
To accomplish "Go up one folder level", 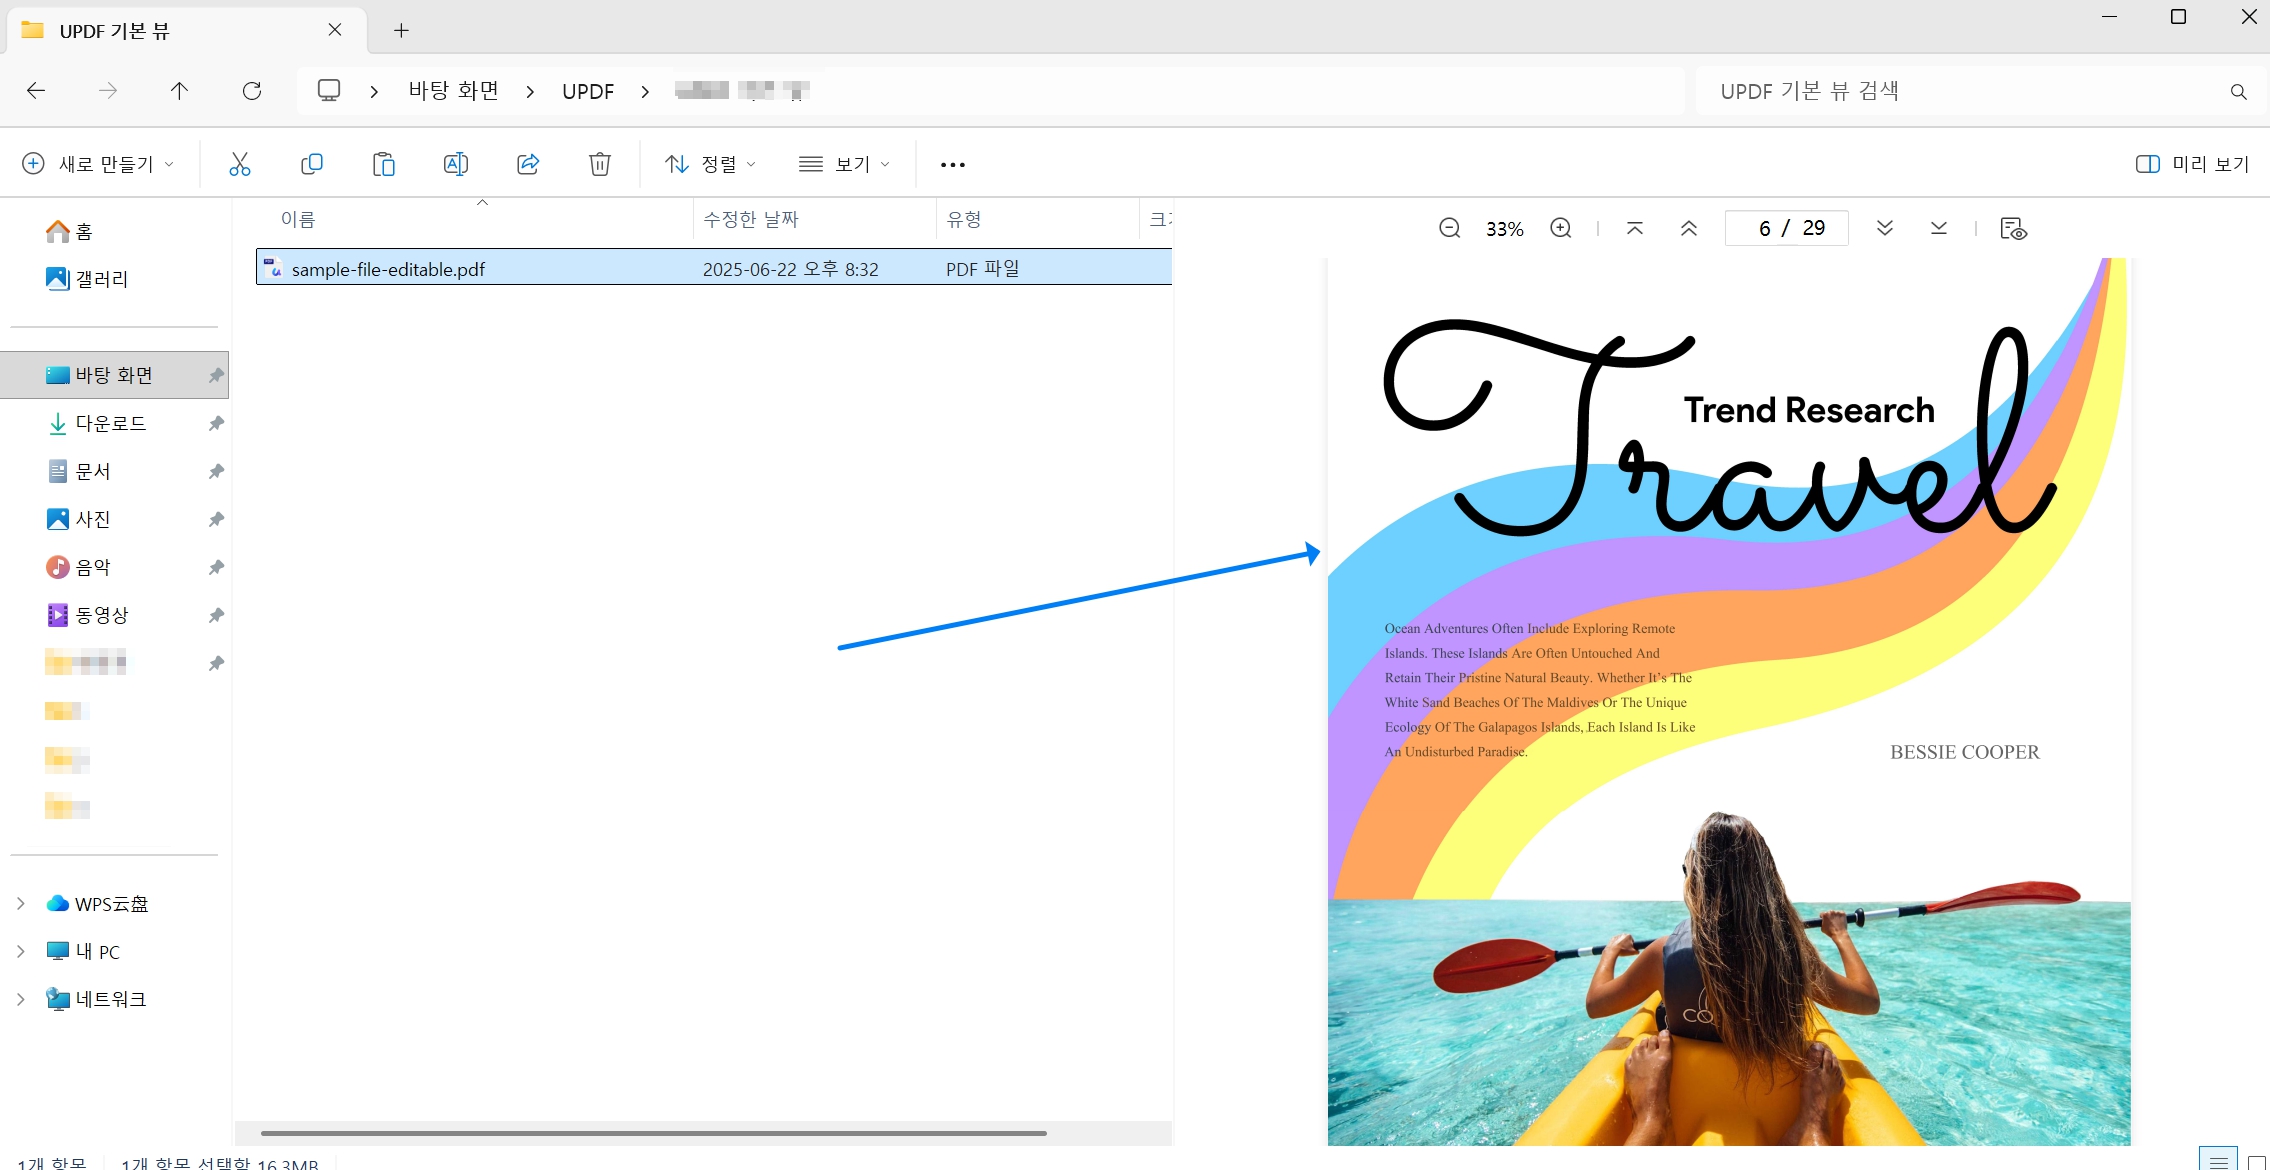I will click(180, 91).
